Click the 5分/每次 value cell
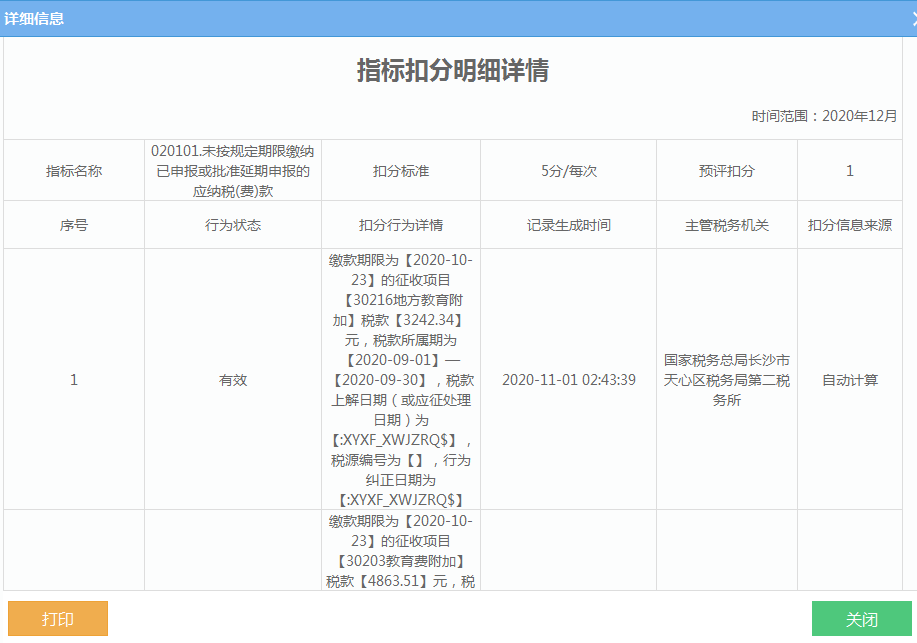The image size is (917, 643). point(568,171)
